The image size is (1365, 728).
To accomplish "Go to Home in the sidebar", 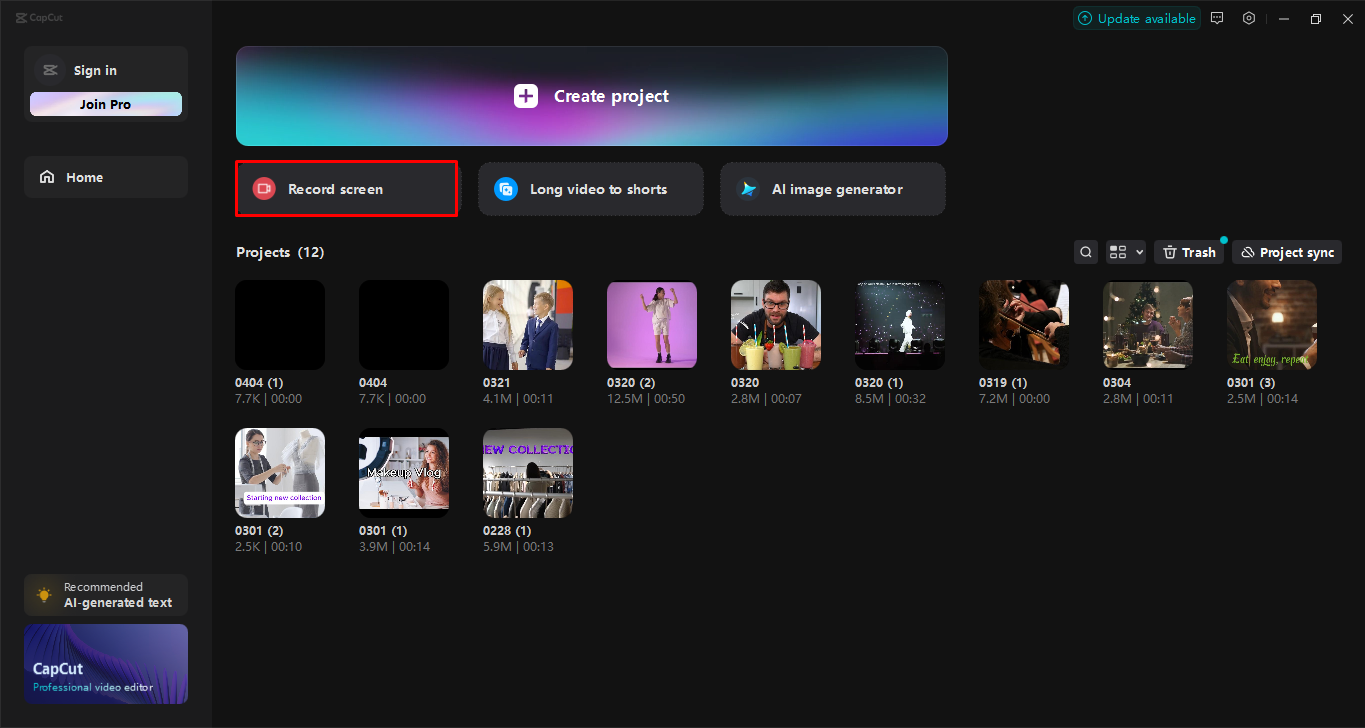I will coord(106,177).
